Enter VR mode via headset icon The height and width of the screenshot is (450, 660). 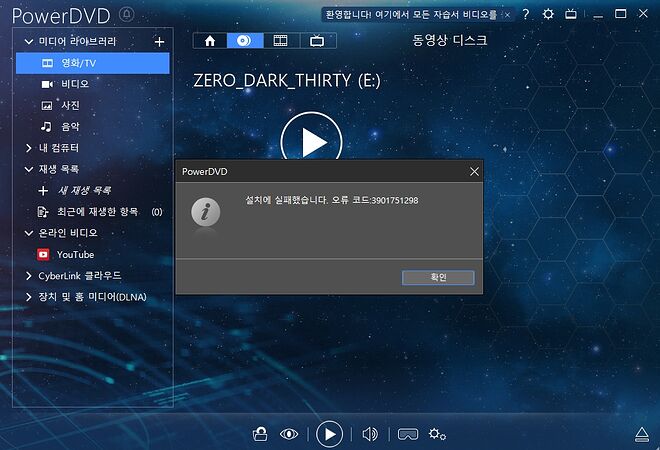coord(408,434)
